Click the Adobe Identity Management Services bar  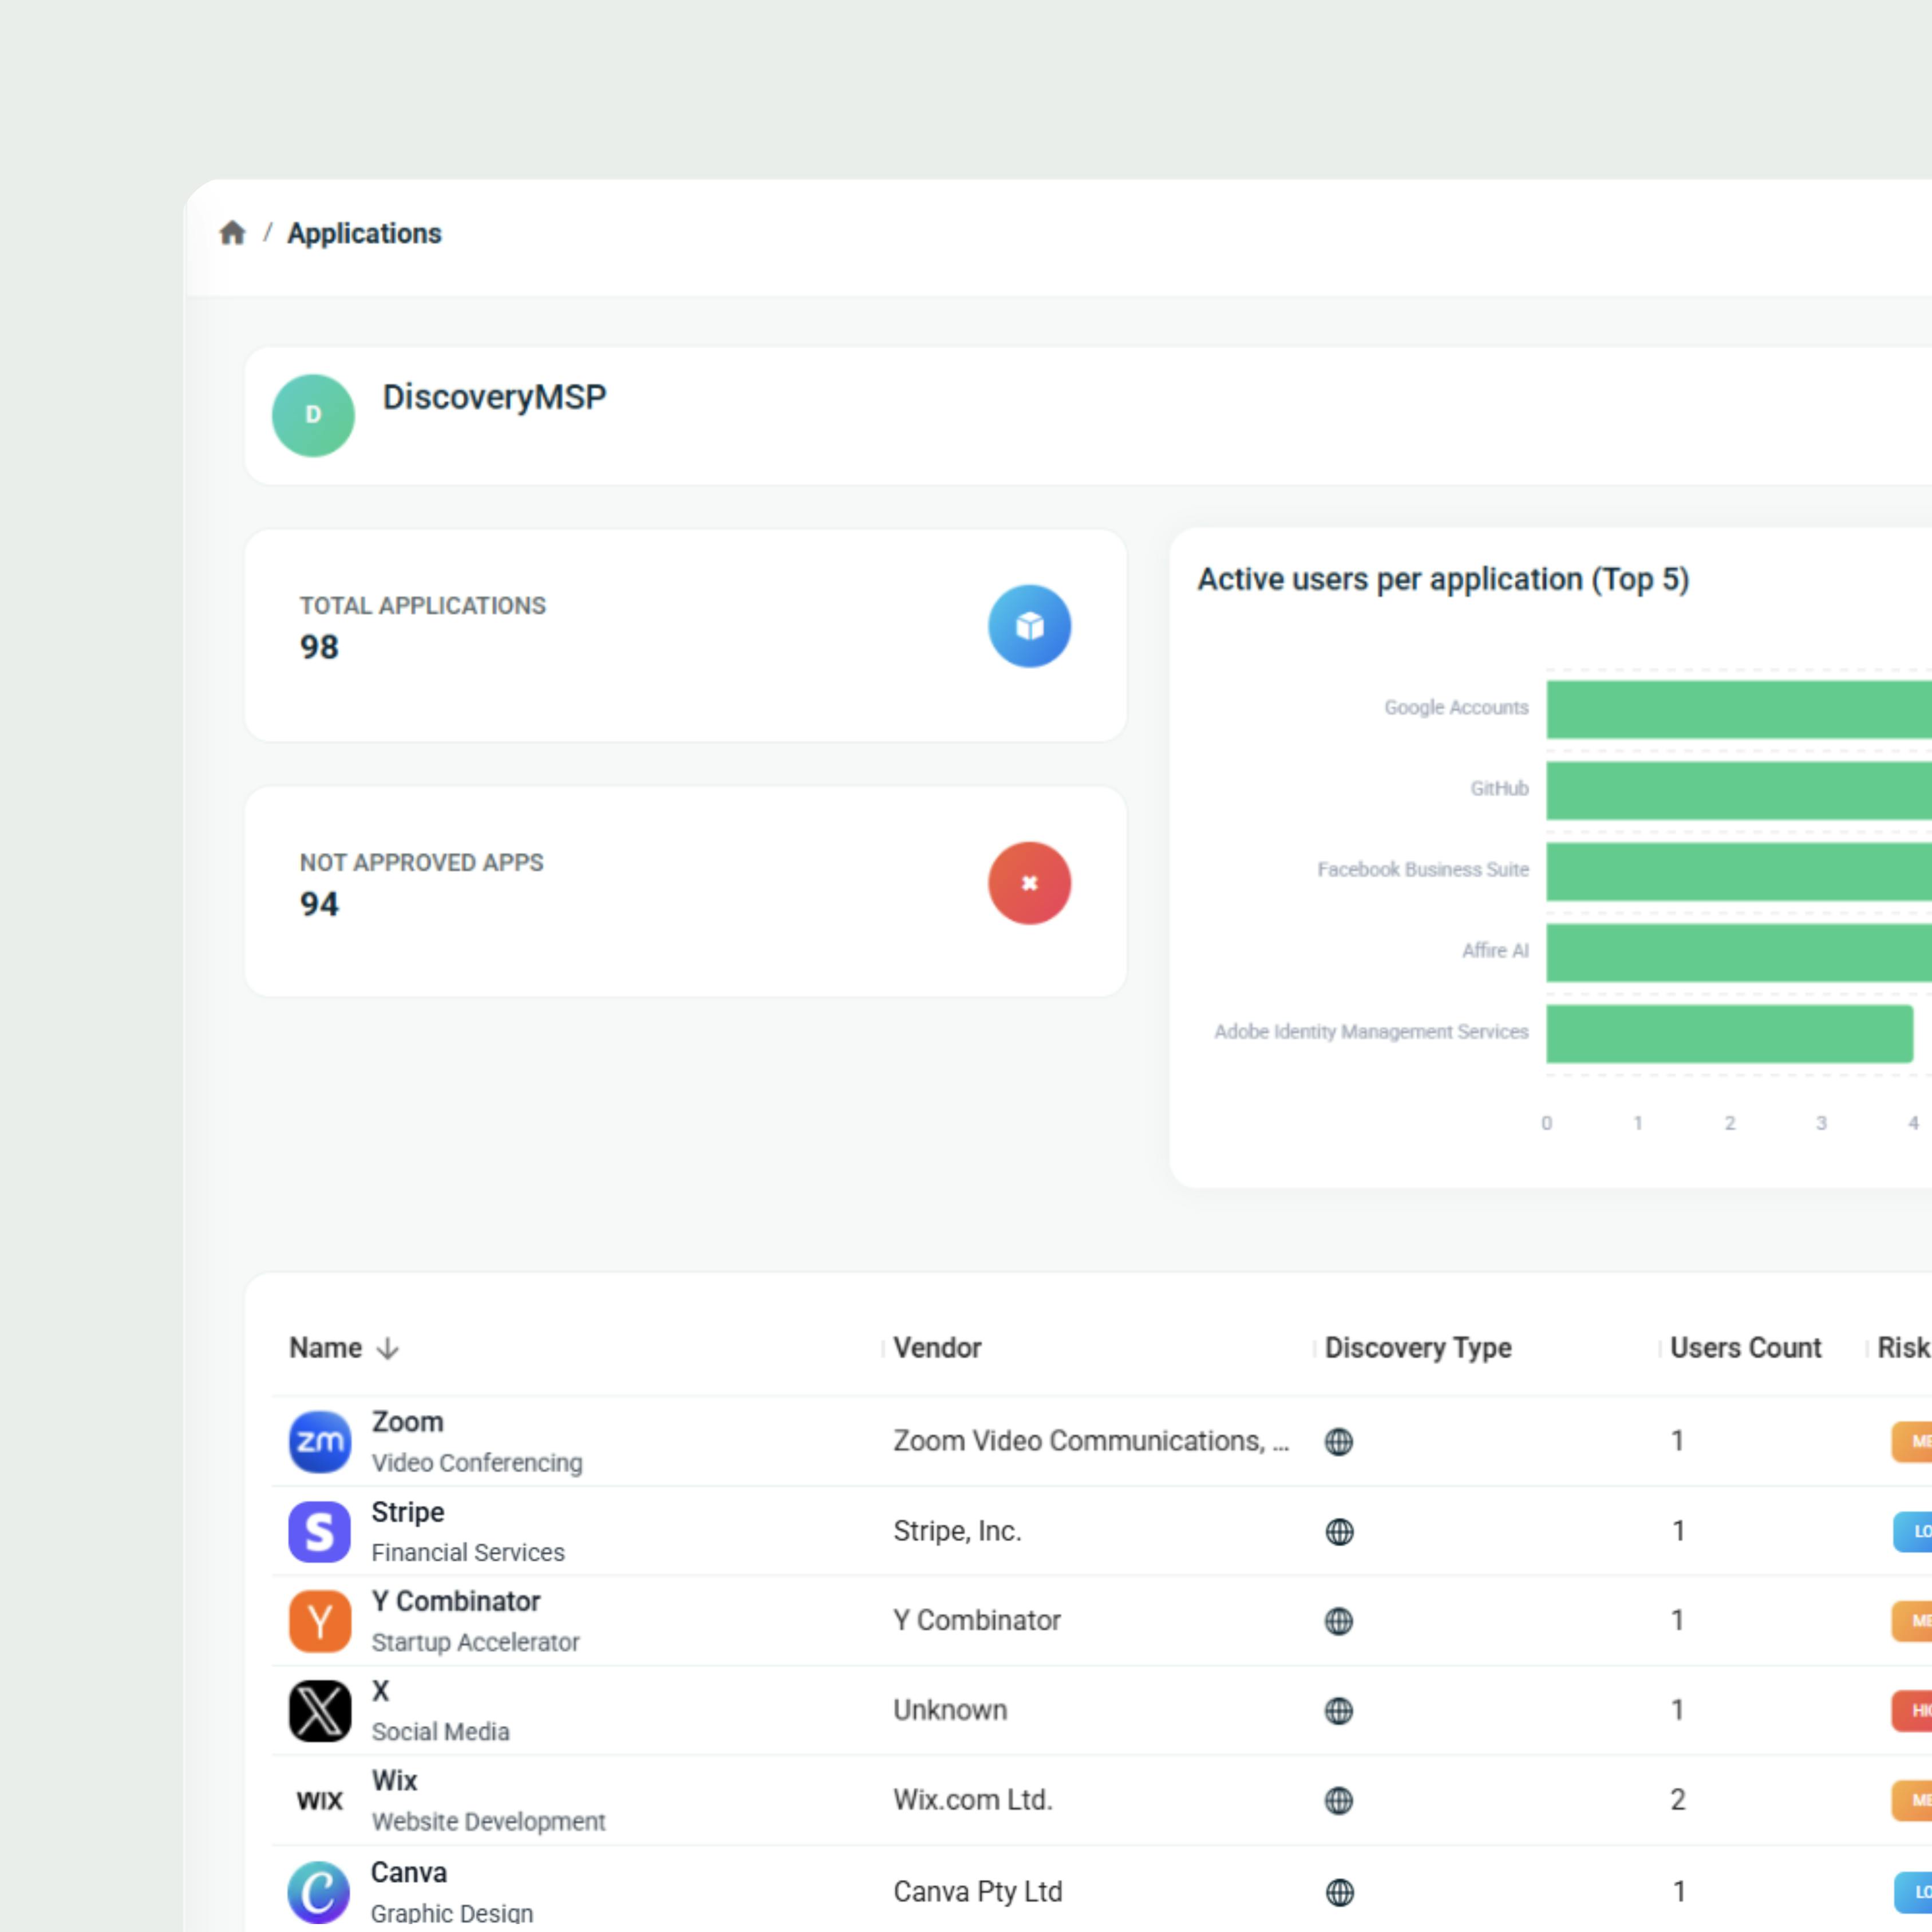pos(1728,1033)
